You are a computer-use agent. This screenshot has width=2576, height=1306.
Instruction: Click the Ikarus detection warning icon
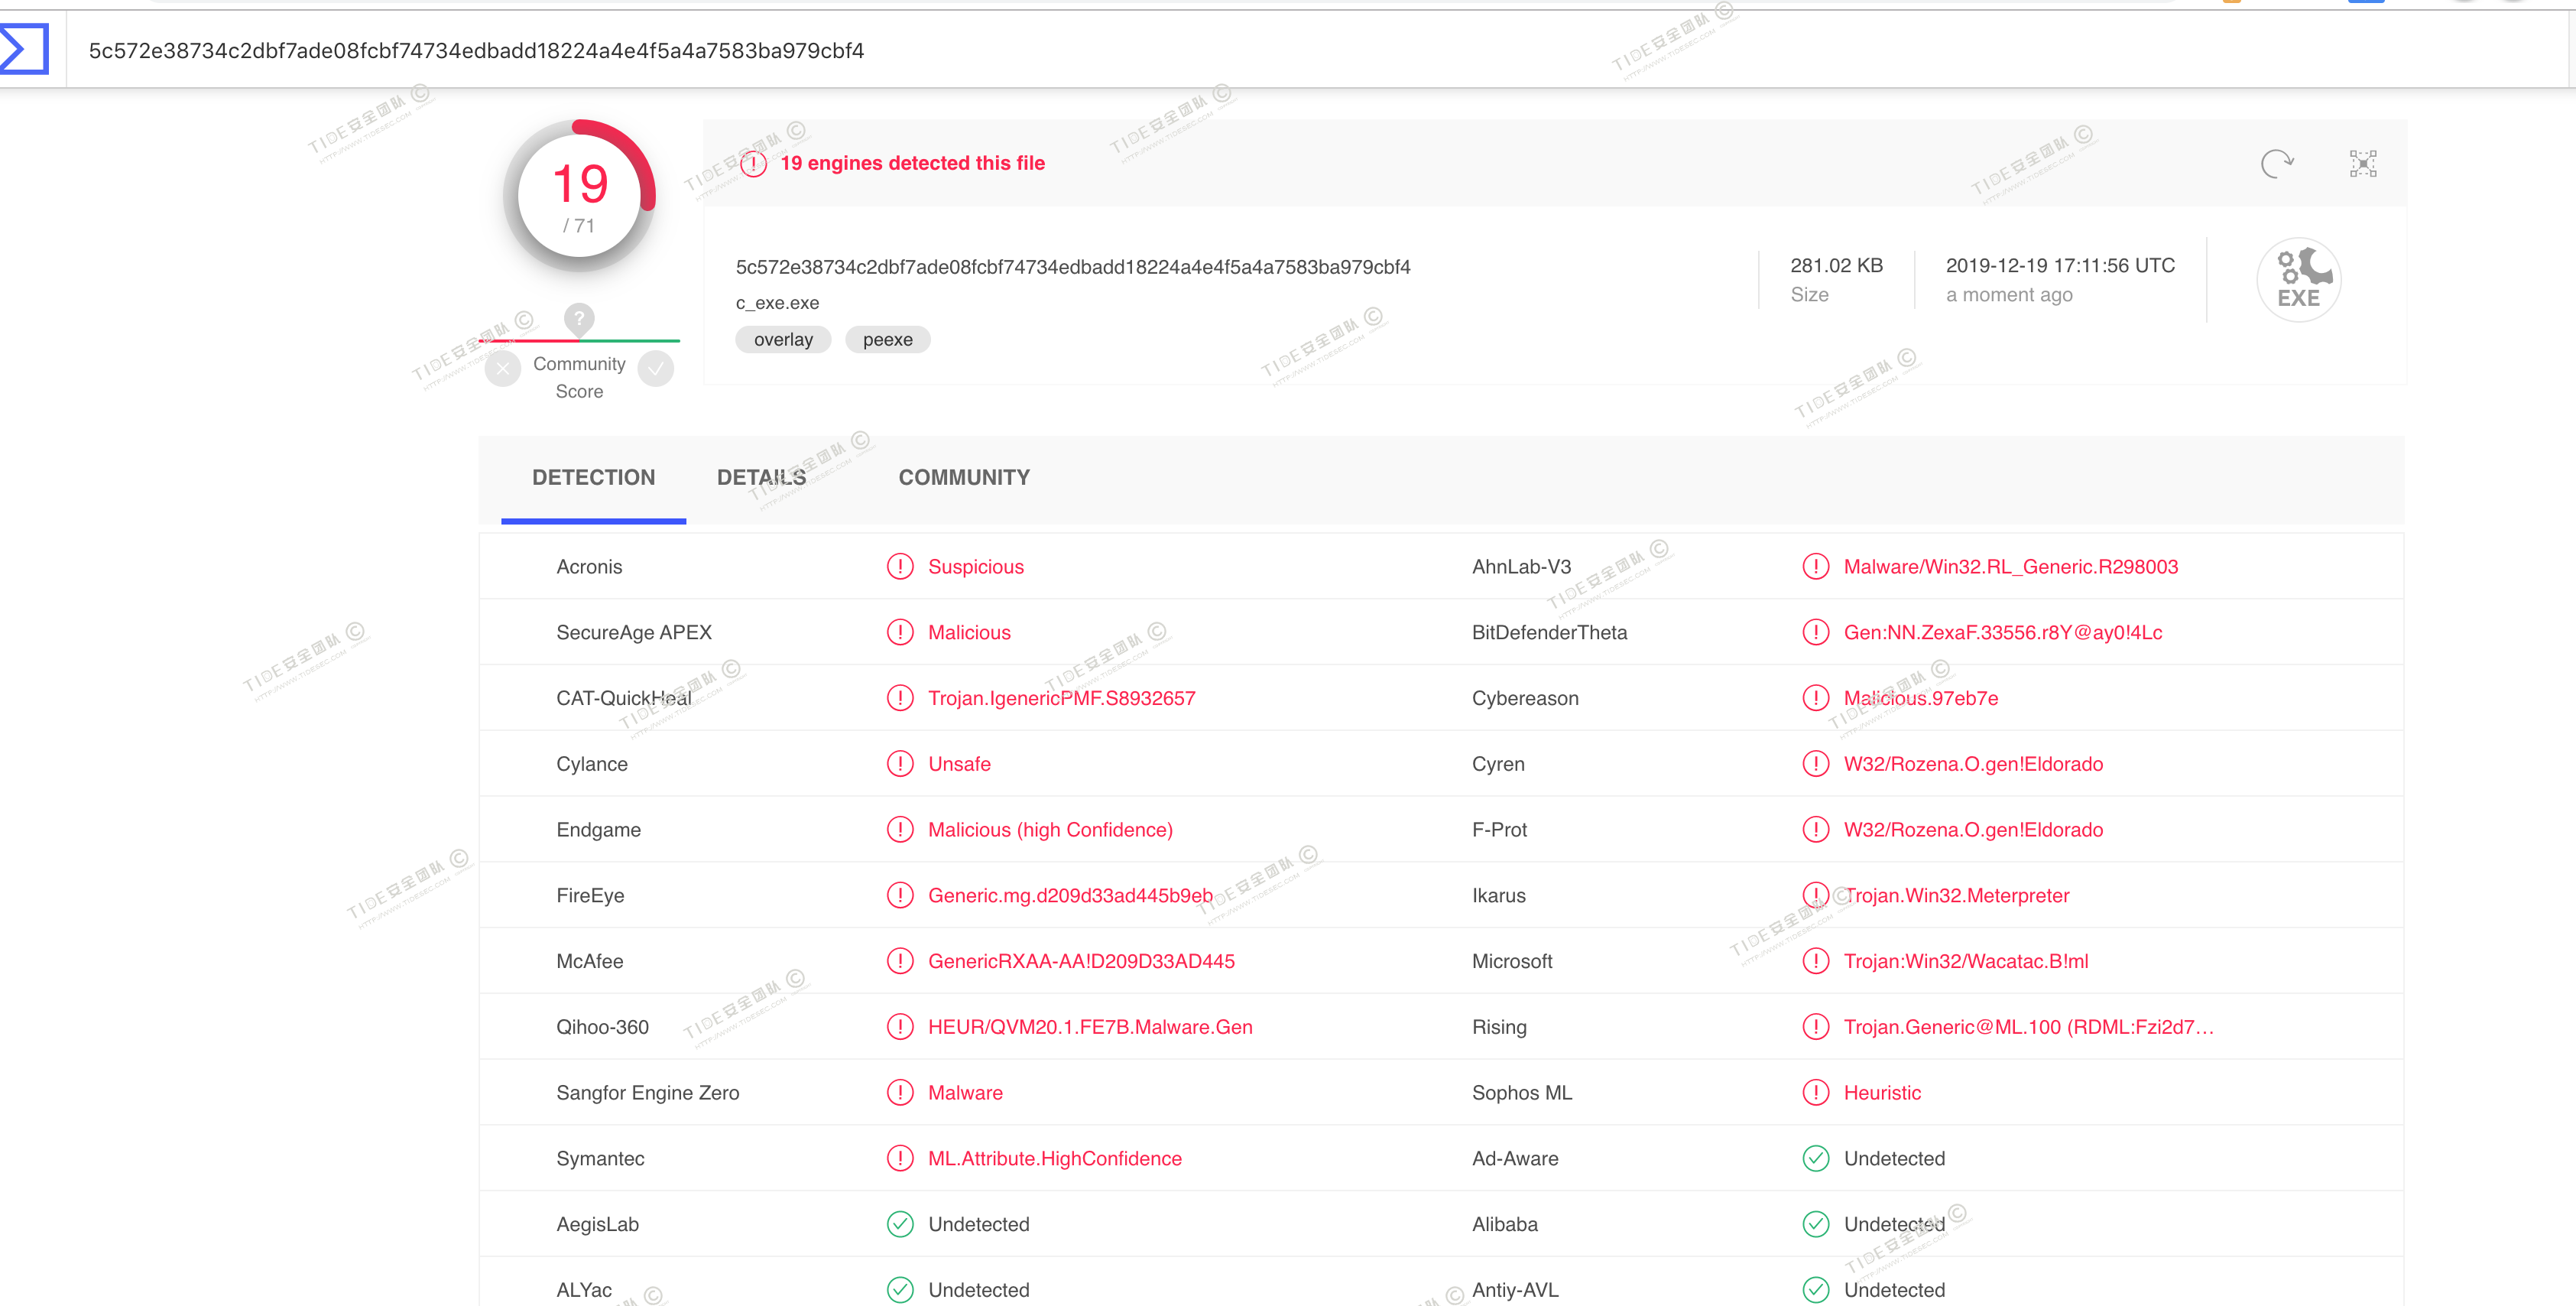tap(1815, 895)
